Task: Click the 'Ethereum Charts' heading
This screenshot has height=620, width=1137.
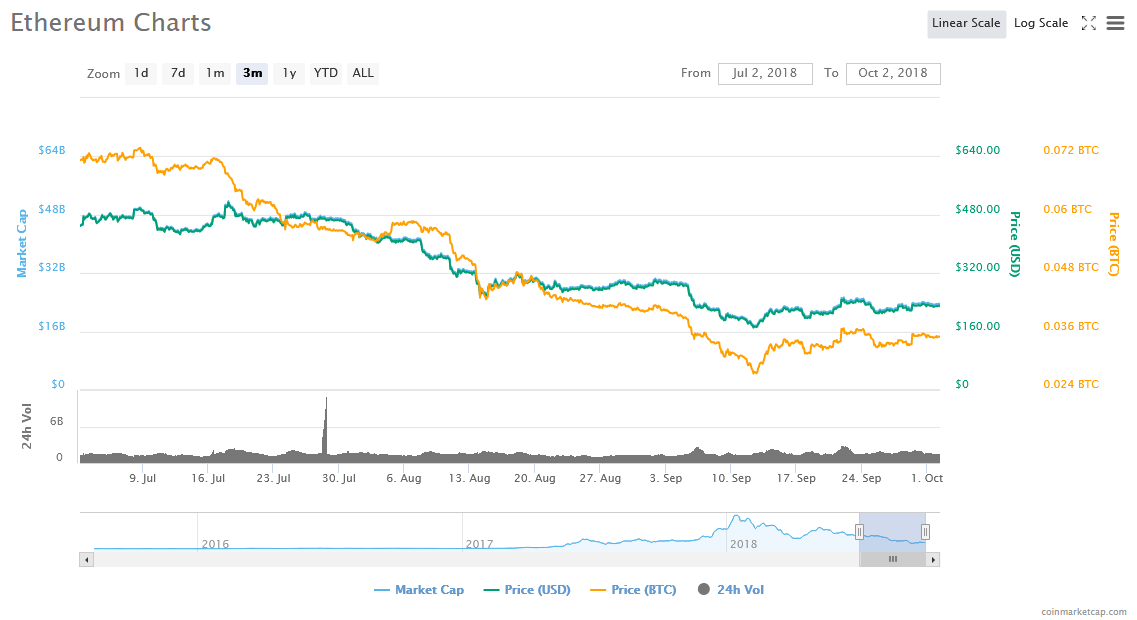Action: pyautogui.click(x=111, y=22)
